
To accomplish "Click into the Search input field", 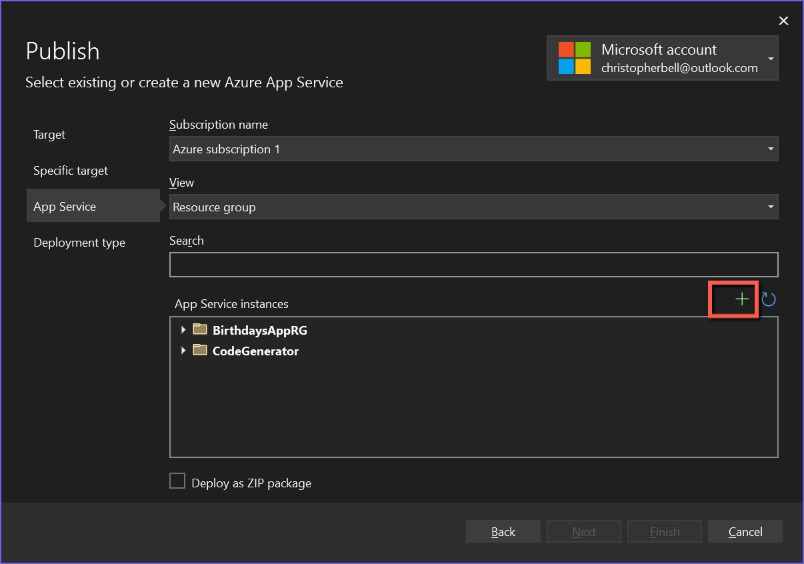I will point(473,265).
